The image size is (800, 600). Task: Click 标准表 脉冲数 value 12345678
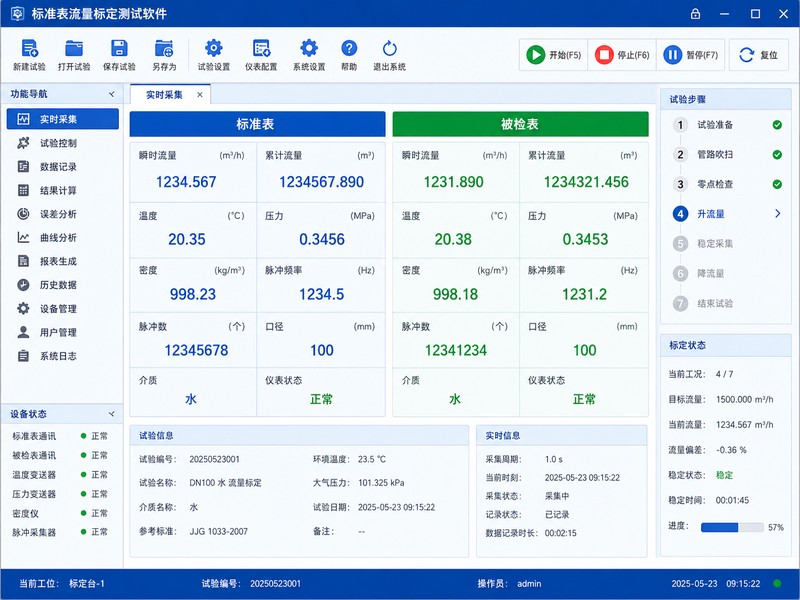(x=196, y=350)
